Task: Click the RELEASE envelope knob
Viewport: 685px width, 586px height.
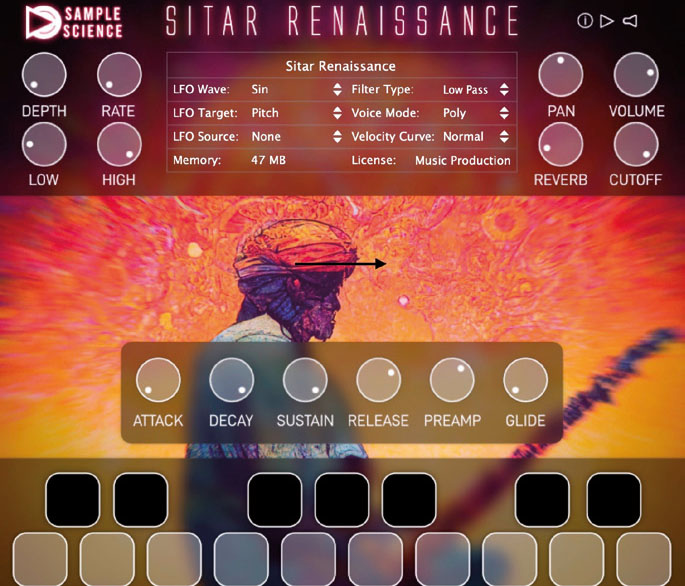Action: pyautogui.click(x=378, y=380)
